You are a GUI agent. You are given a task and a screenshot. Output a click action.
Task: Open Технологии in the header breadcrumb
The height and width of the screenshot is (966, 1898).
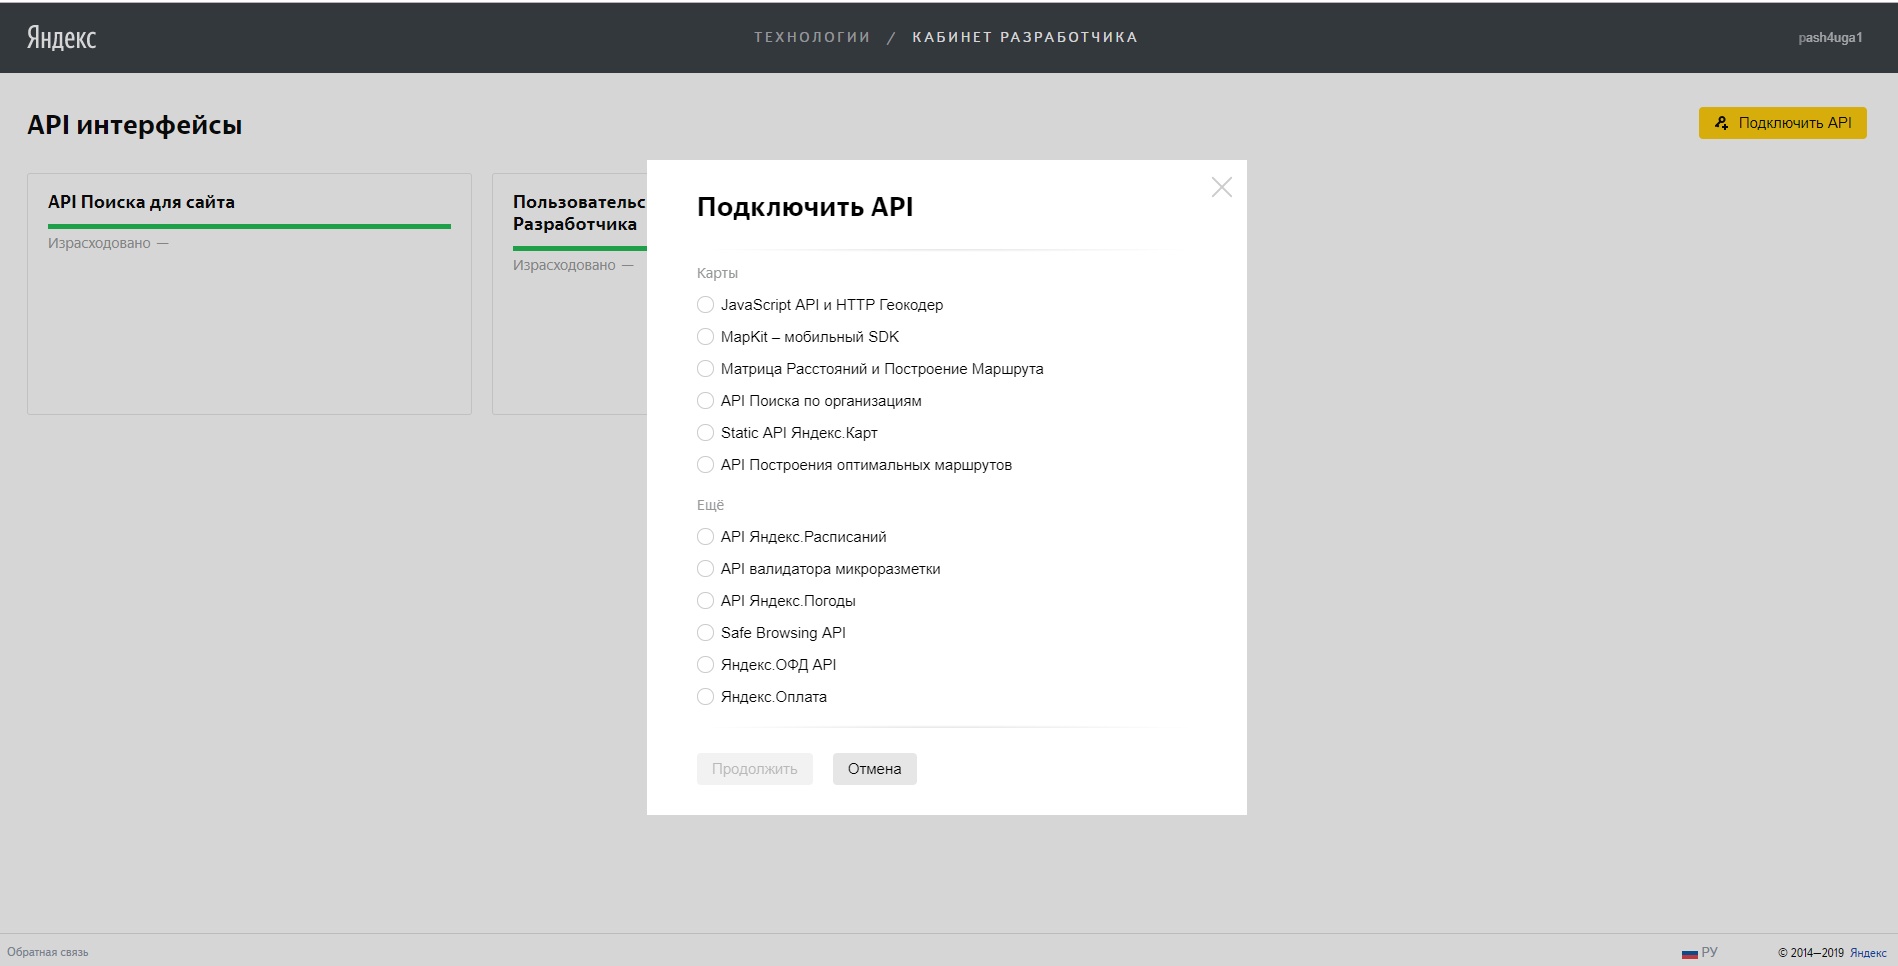pos(811,37)
